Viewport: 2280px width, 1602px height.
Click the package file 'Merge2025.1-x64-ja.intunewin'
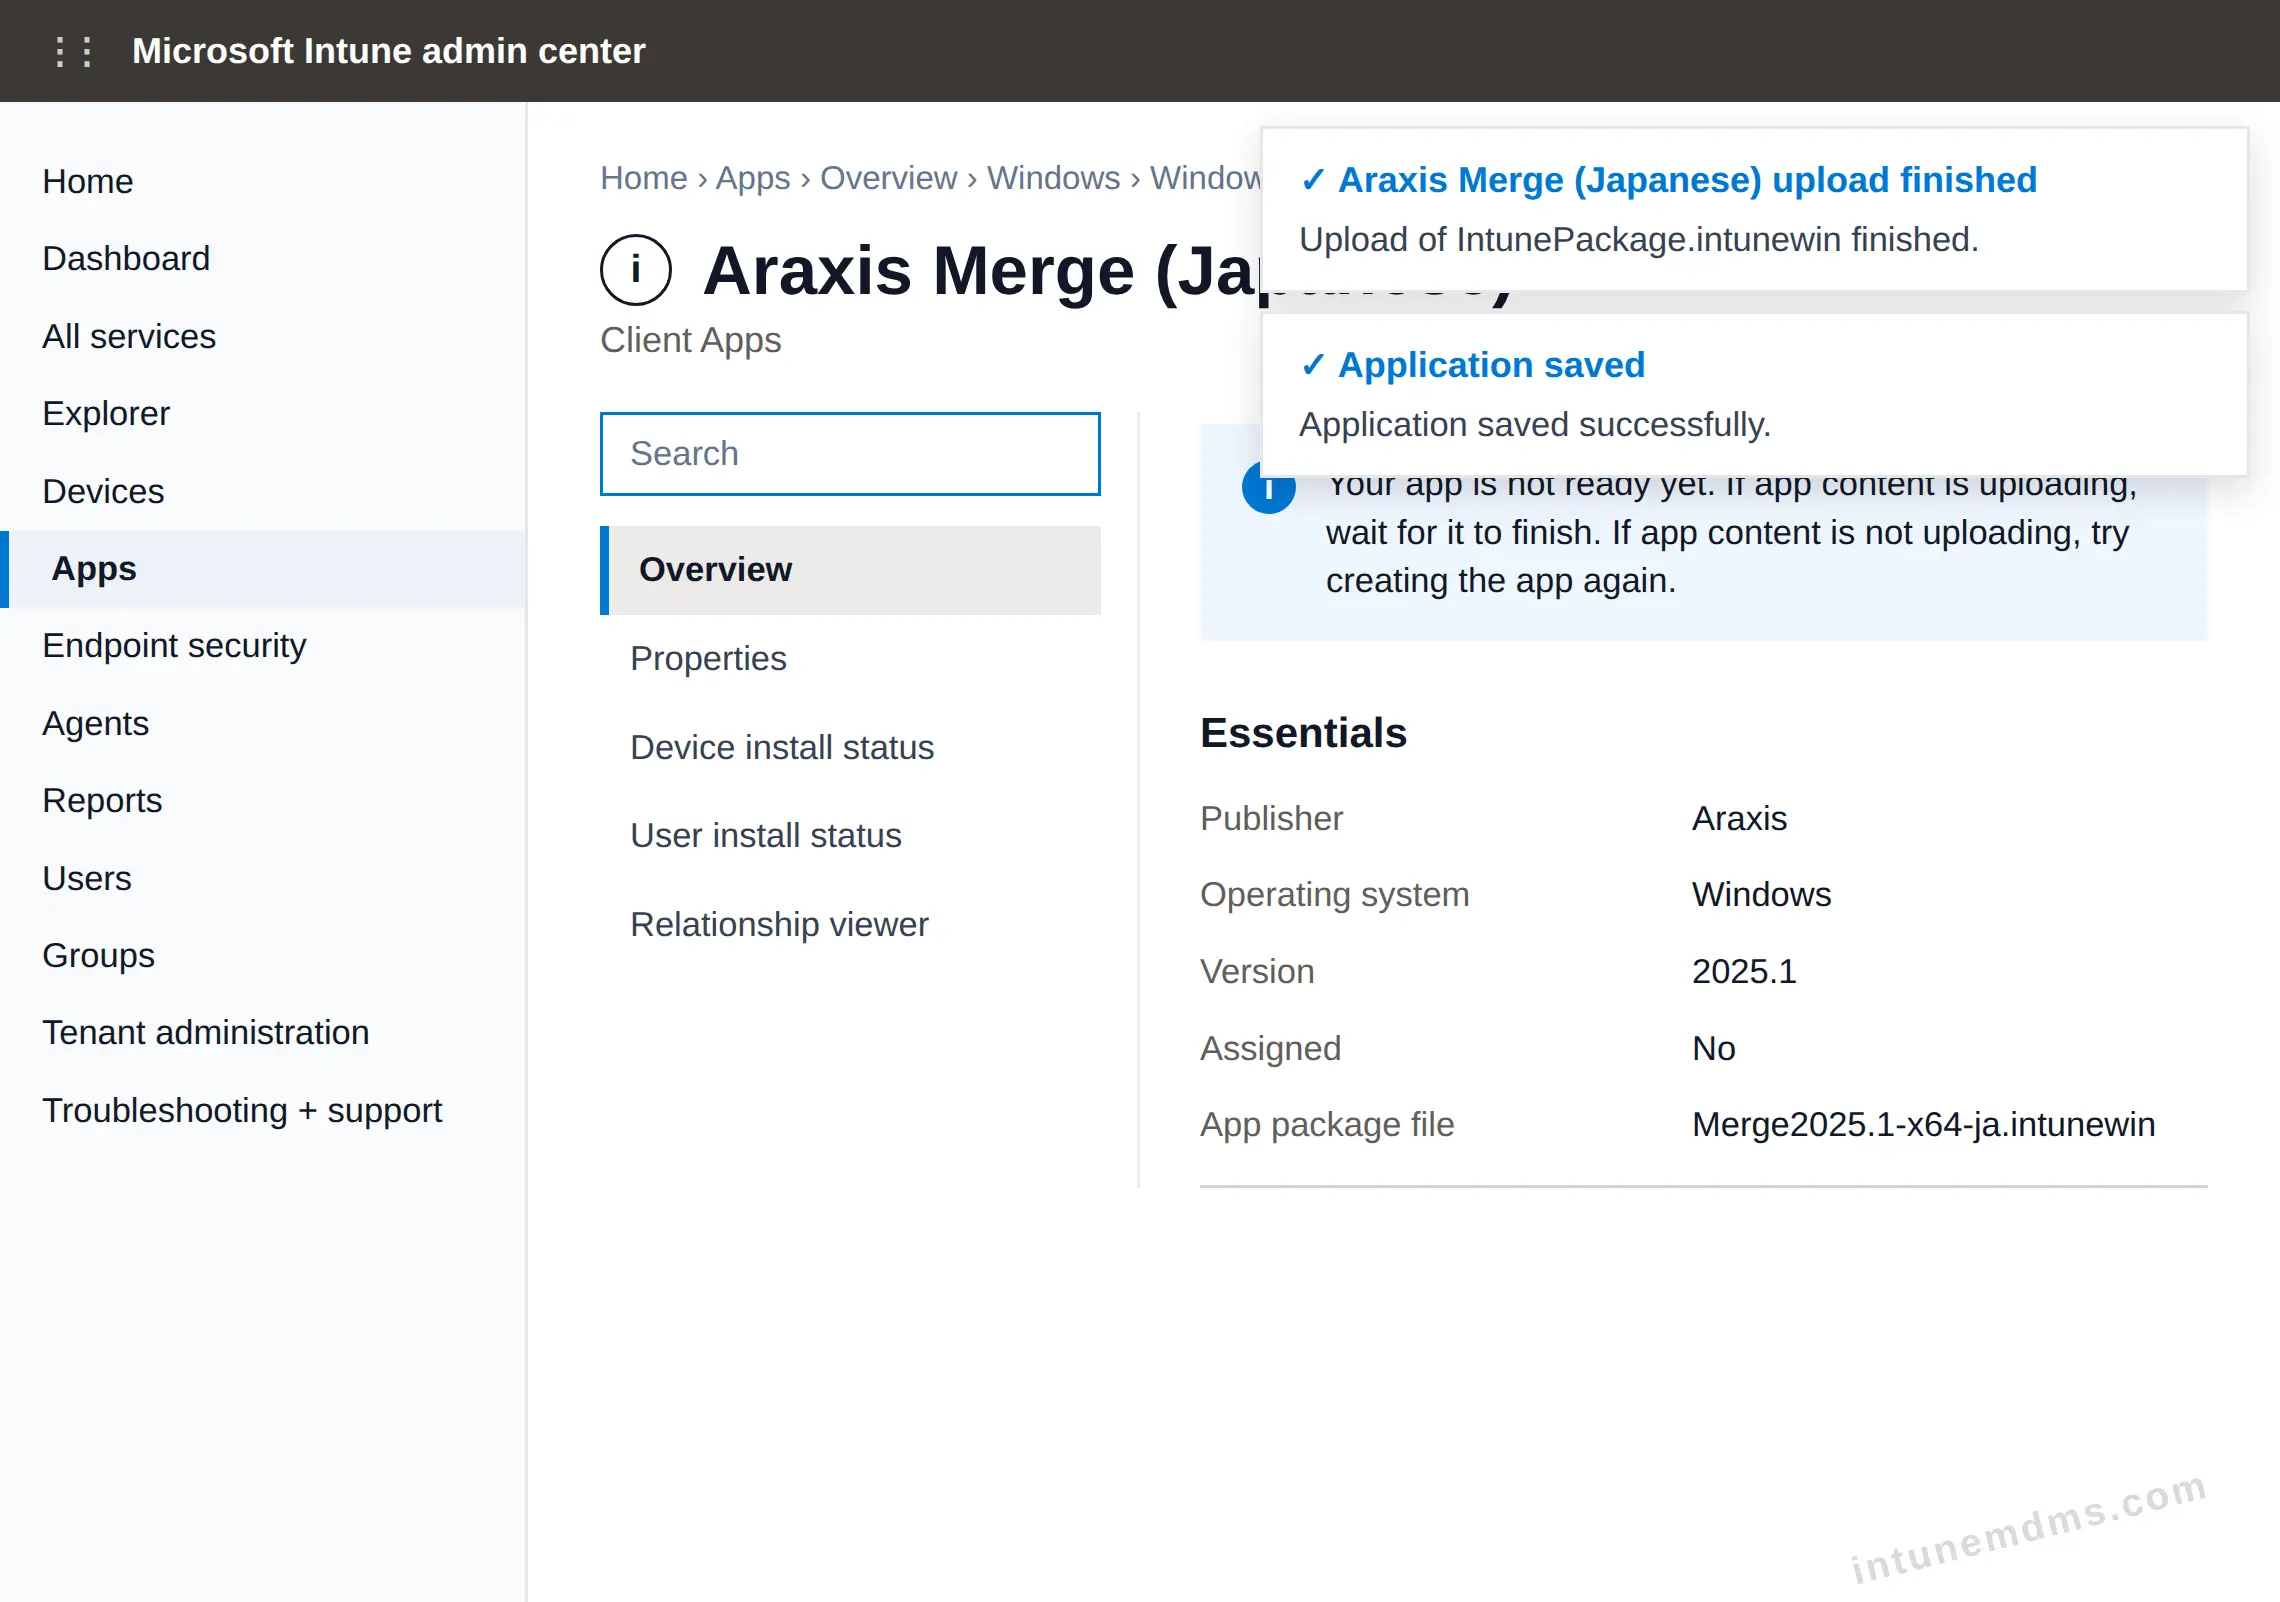tap(1923, 1125)
